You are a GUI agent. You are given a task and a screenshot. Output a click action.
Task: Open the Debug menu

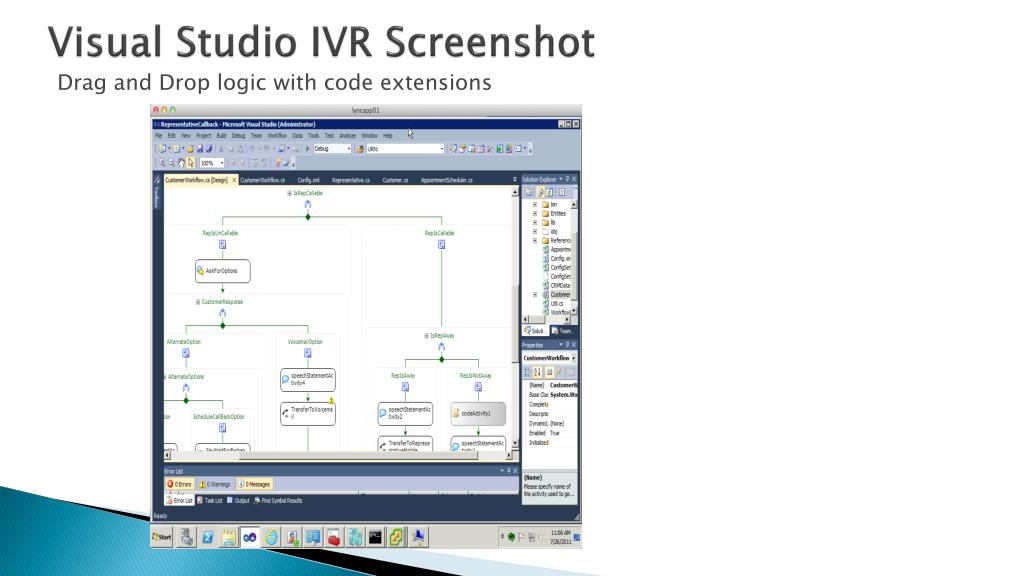238,136
